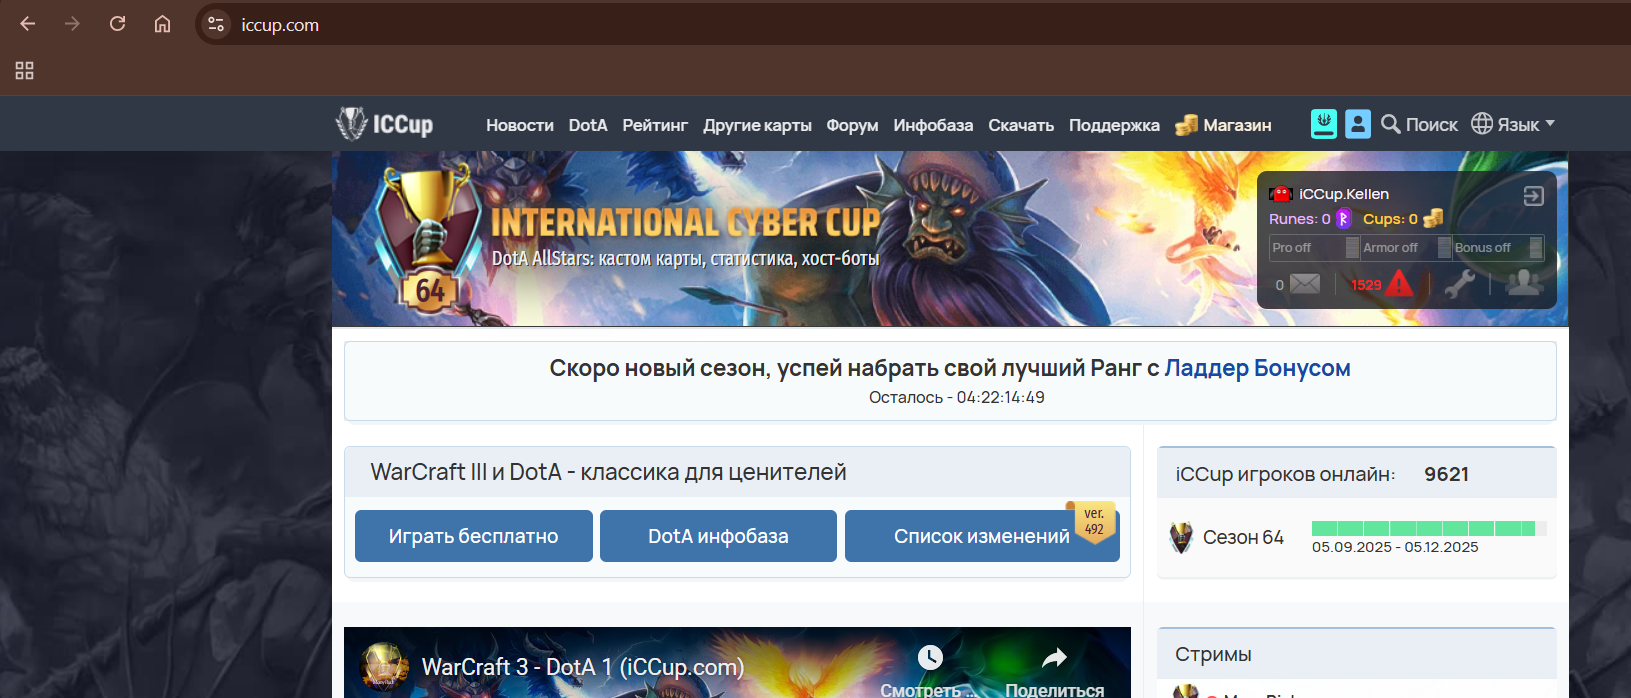Open the blue user profile icon
Viewport: 1631px width, 698px height.
coord(1358,124)
